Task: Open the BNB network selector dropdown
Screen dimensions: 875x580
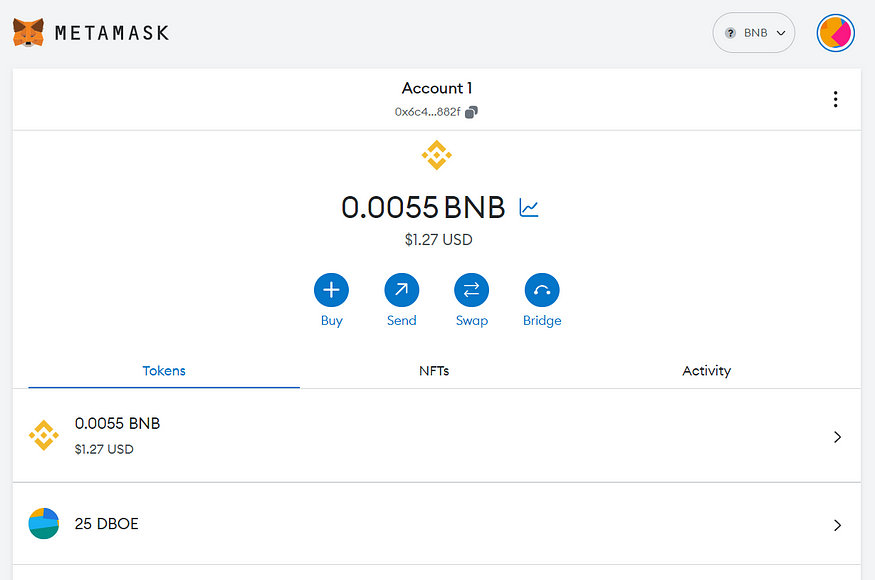Action: (x=753, y=33)
